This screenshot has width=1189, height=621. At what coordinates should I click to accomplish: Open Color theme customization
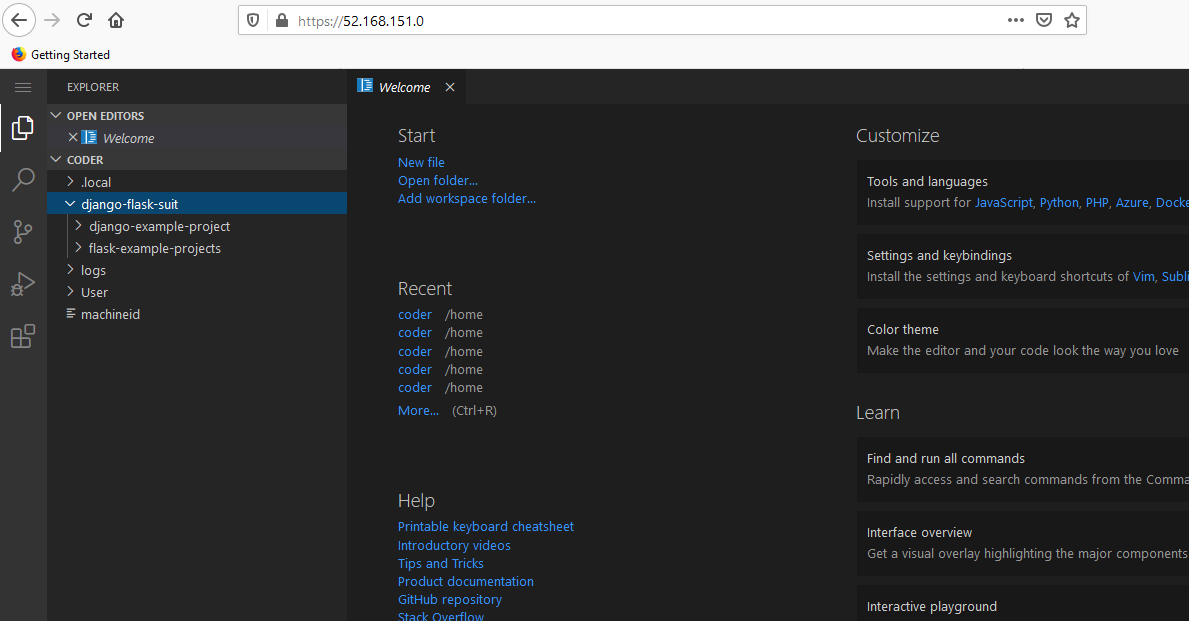1022,340
